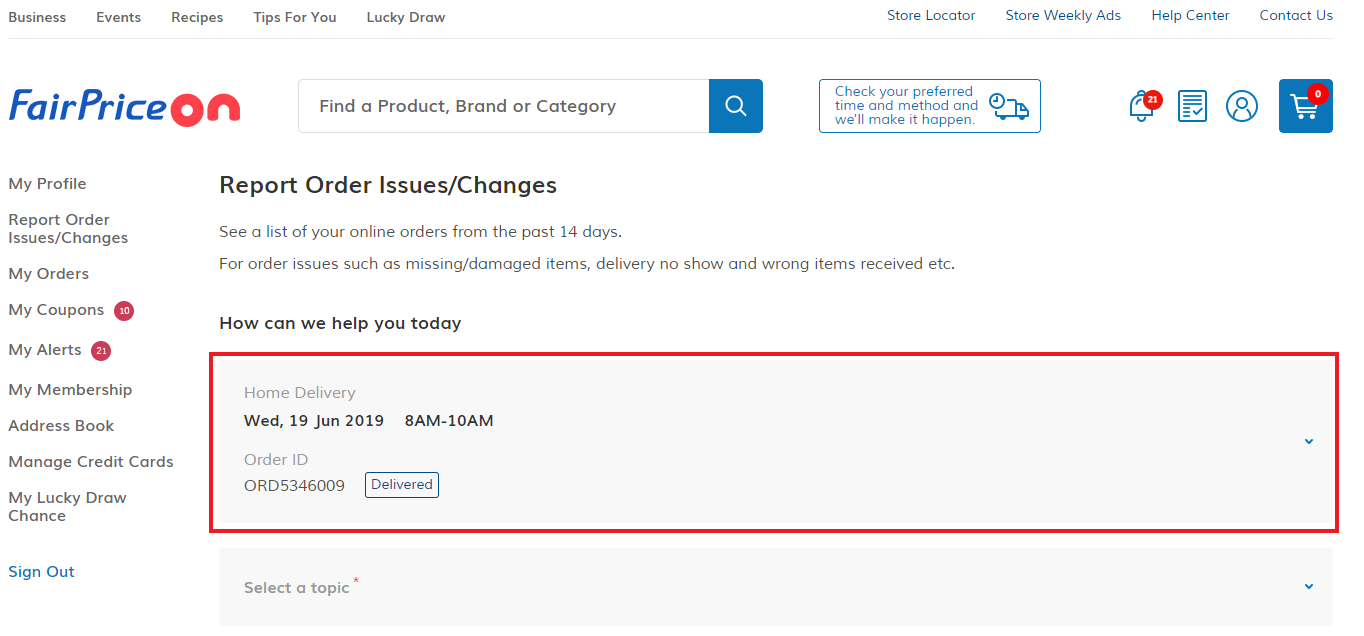Open the Recipes menu item
The image size is (1364, 636).
[x=197, y=17]
